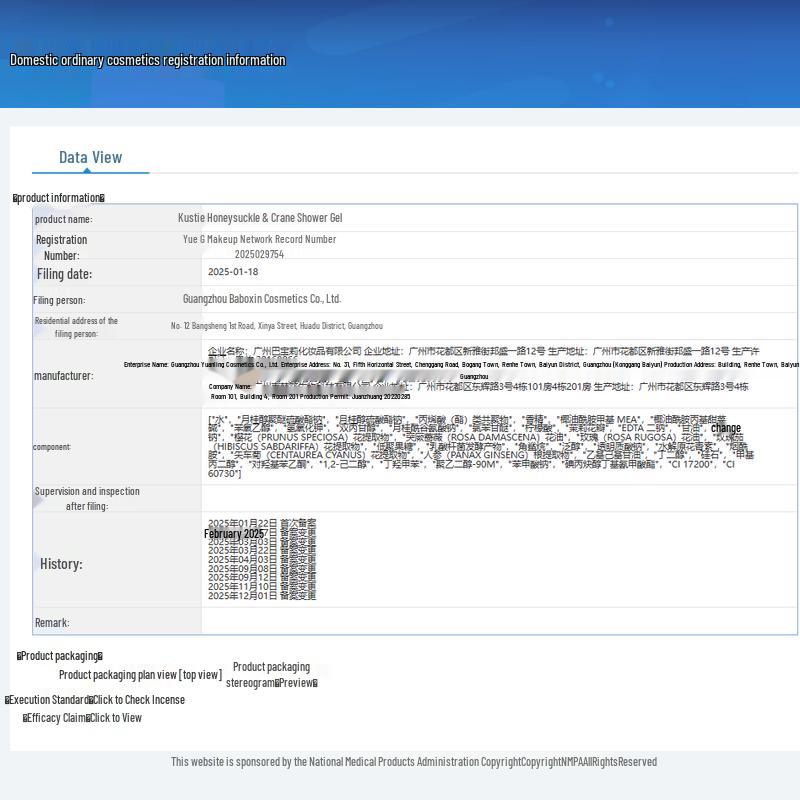Click product name Kustie Honeysuckle & Crane Shower Gel
Viewport: 800px width, 800px height.
260,218
